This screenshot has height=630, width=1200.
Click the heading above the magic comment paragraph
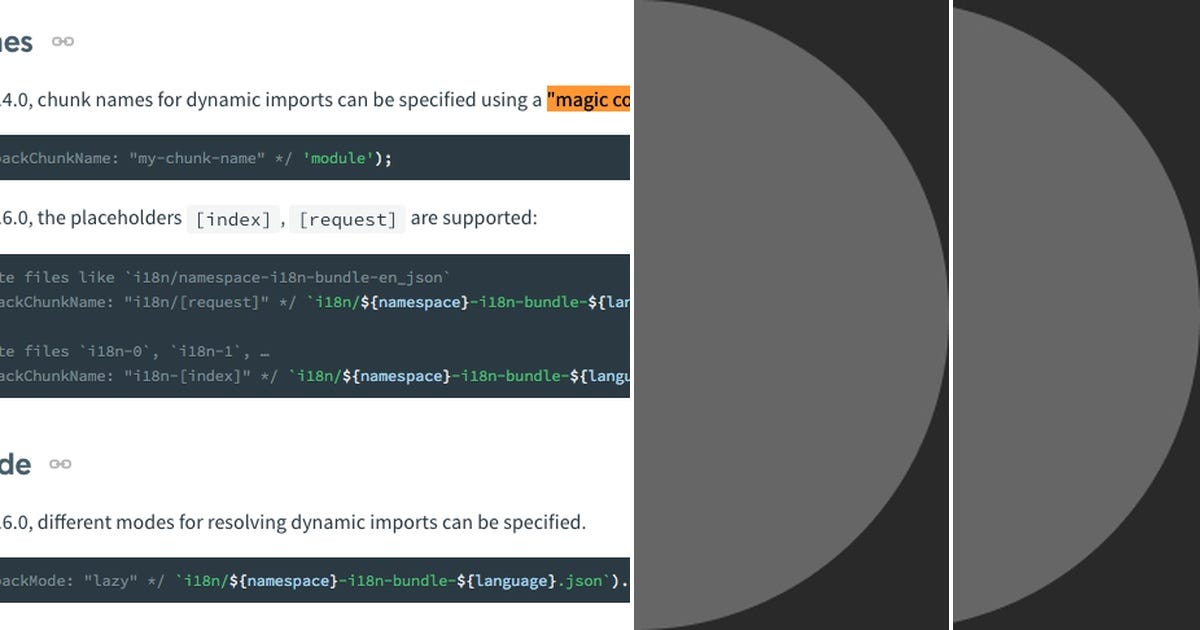click(x=15, y=40)
